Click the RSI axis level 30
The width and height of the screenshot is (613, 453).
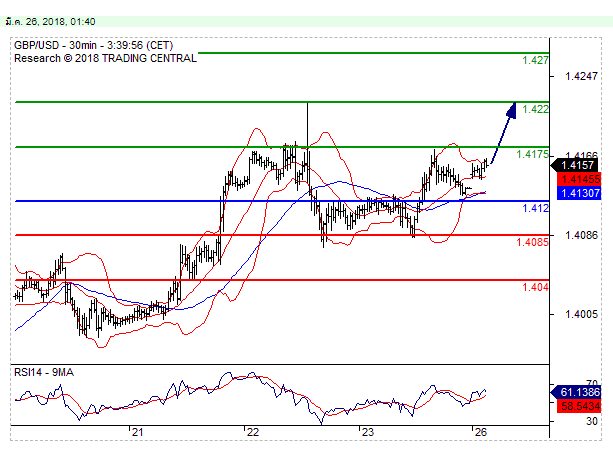[x=592, y=421]
